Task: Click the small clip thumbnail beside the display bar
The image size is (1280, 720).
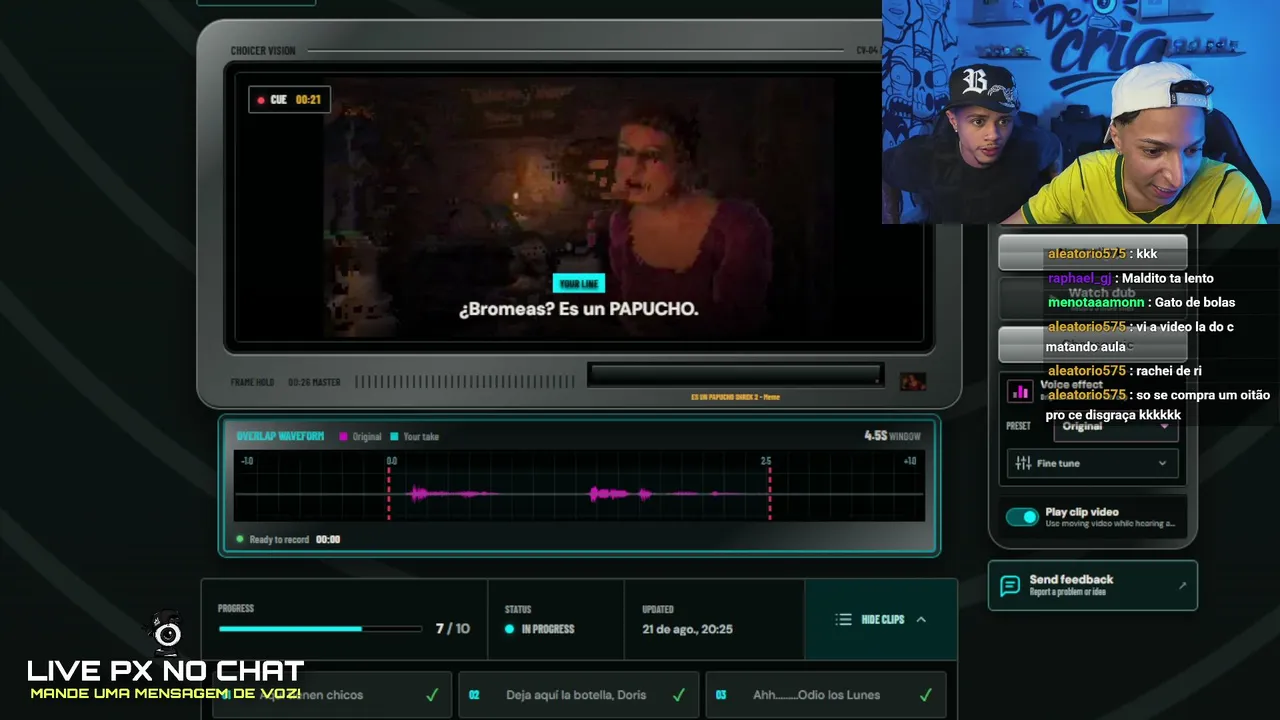Action: pos(912,381)
